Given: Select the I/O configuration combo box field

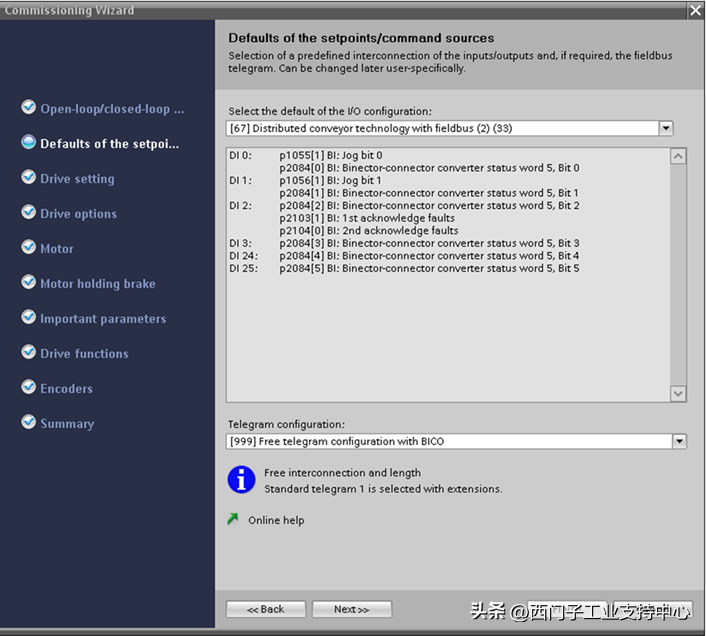Looking at the screenshot, I should (441, 129).
